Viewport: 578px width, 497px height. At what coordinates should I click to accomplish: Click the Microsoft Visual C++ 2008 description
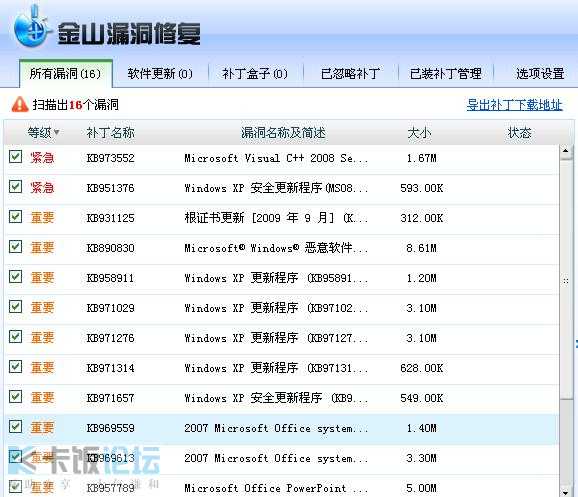click(276, 158)
